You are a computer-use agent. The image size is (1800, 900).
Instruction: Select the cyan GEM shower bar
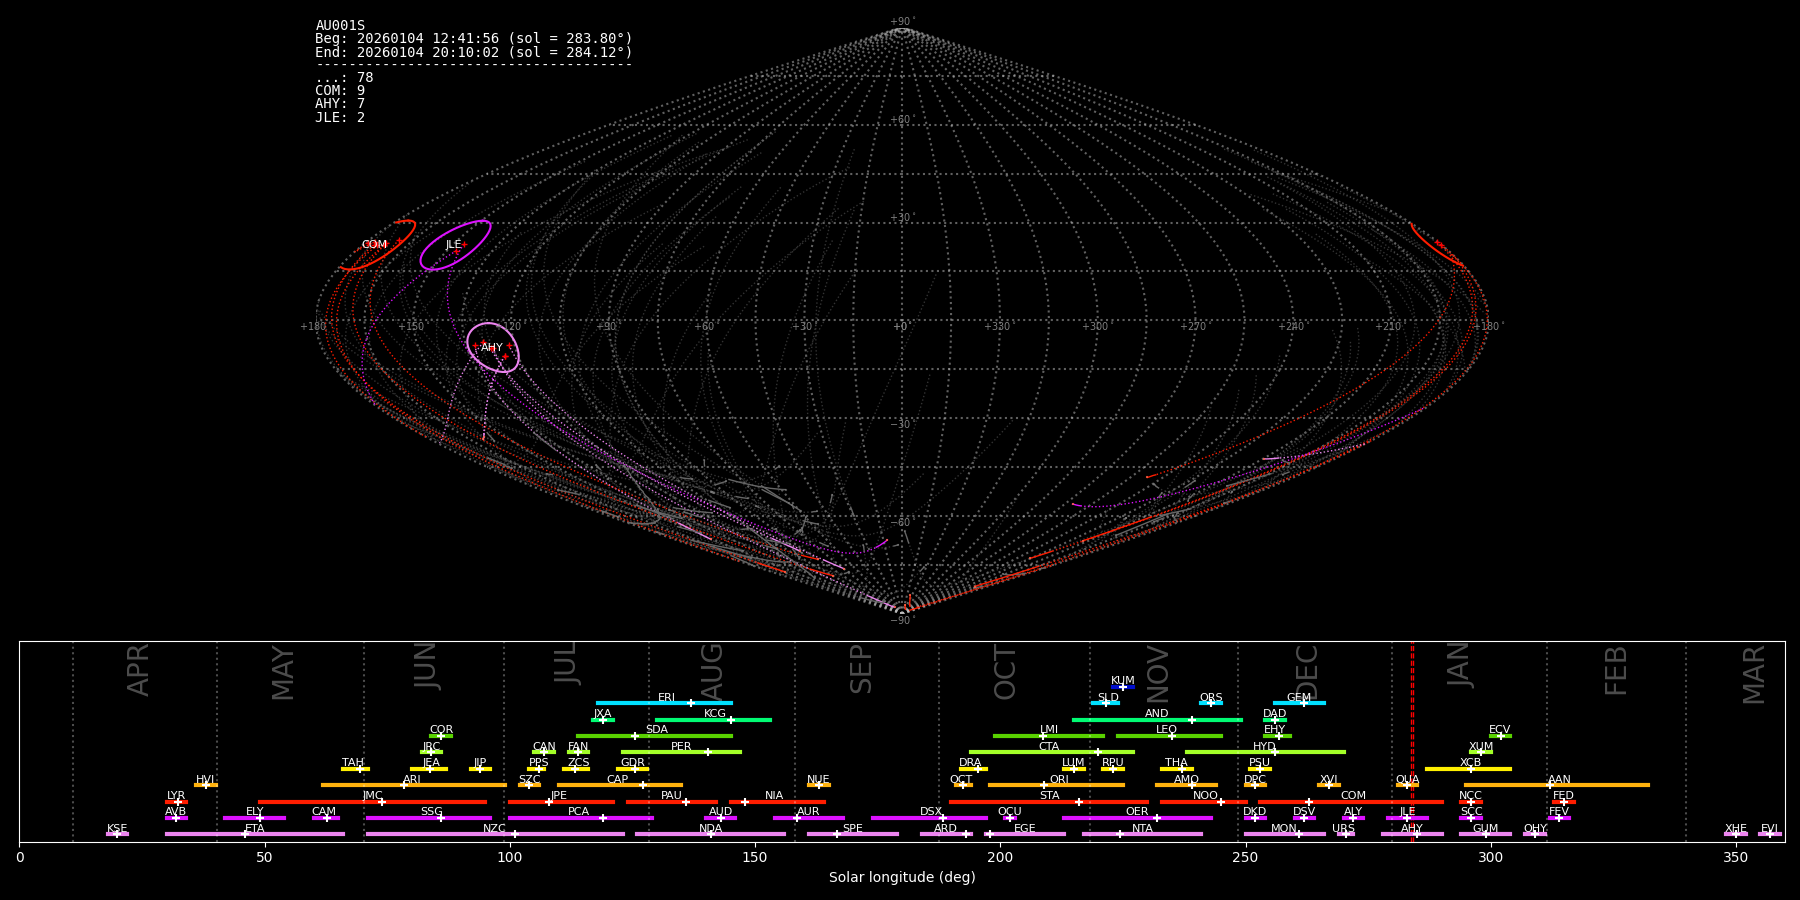click(1299, 703)
